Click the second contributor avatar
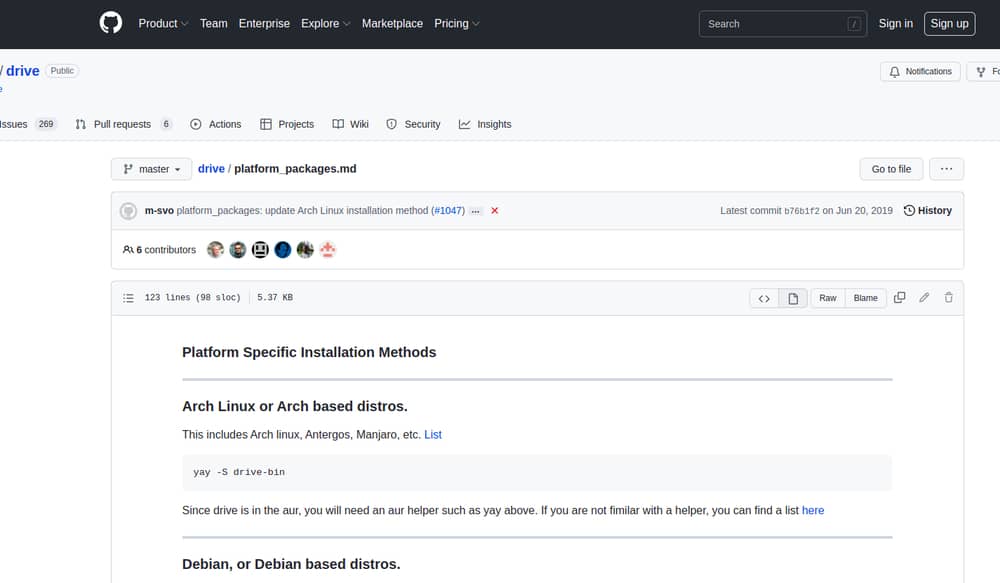 click(238, 250)
